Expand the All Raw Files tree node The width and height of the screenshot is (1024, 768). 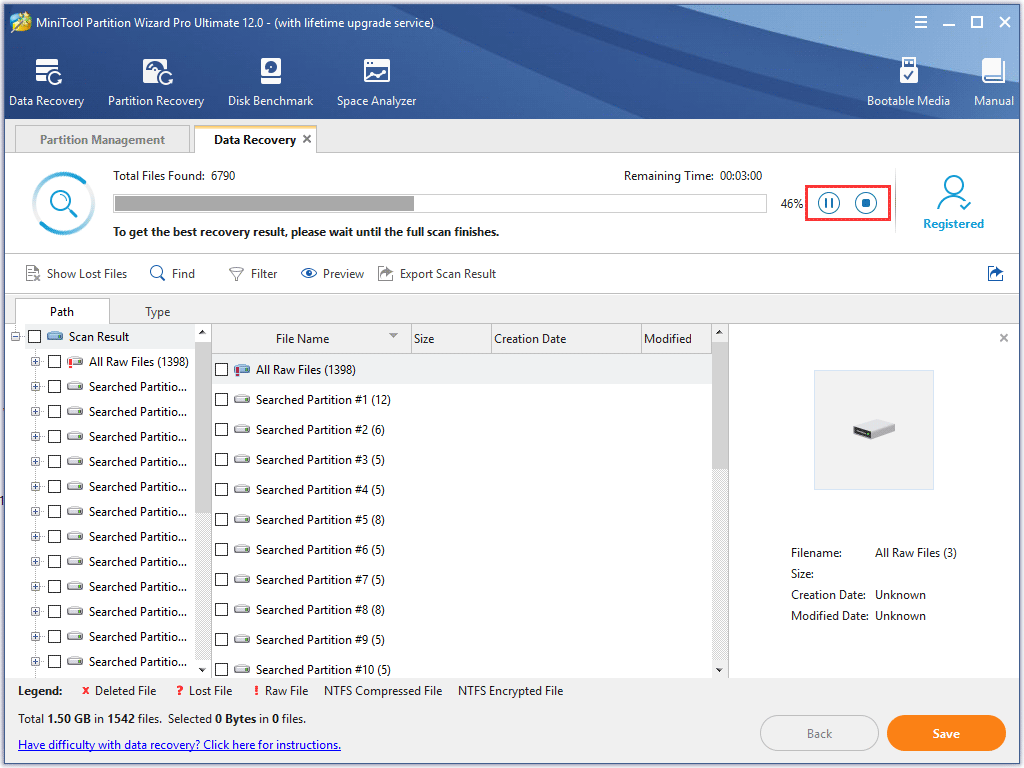pyautogui.click(x=36, y=362)
